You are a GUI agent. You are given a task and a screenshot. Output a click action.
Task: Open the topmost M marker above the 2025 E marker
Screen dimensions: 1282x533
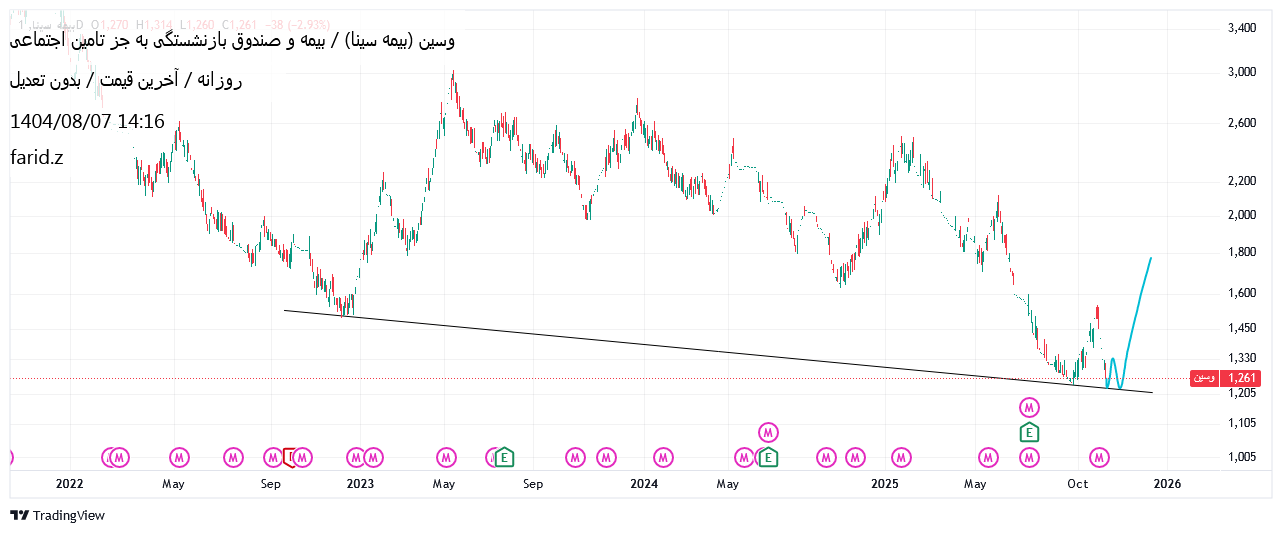pyautogui.click(x=1029, y=407)
